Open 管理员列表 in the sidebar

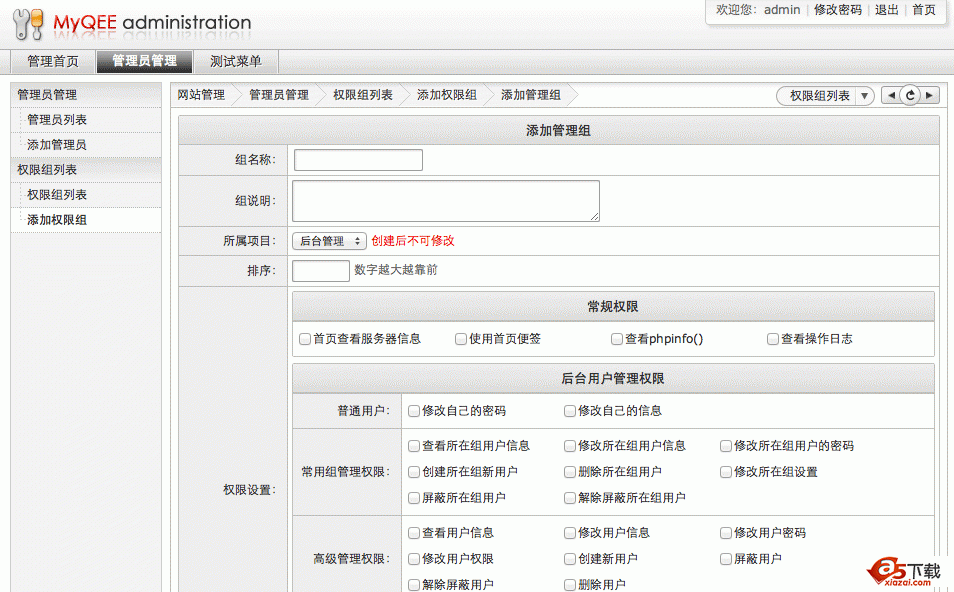57,120
